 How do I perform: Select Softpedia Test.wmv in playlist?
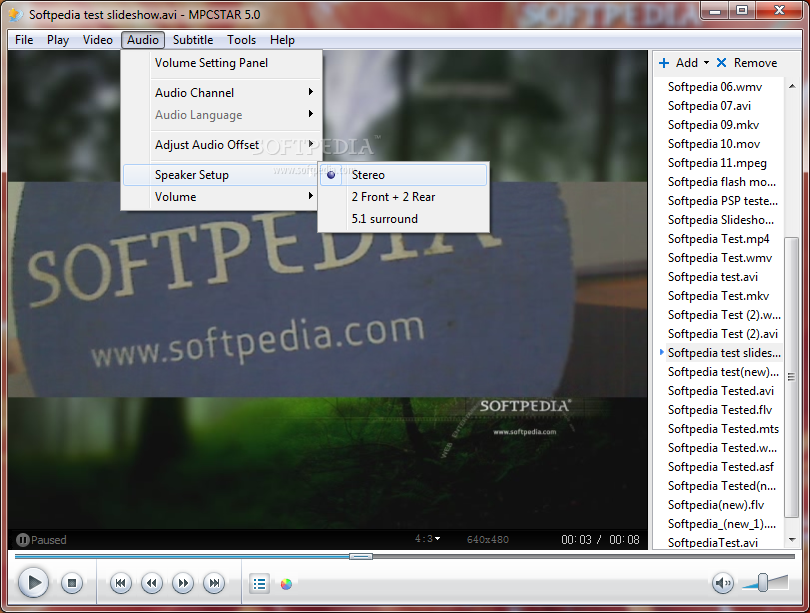(720, 258)
